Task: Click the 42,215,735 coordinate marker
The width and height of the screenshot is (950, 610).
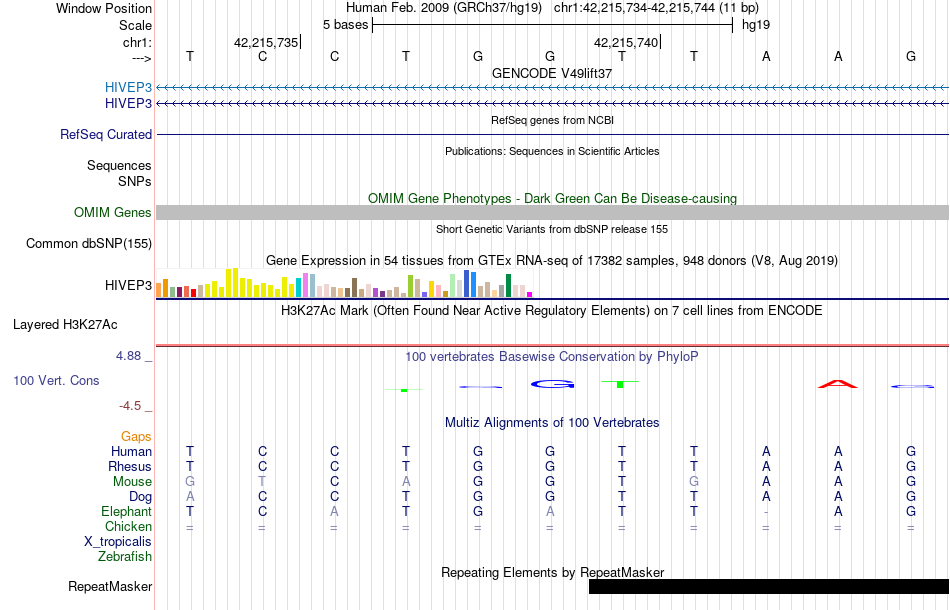Action: [x=267, y=42]
